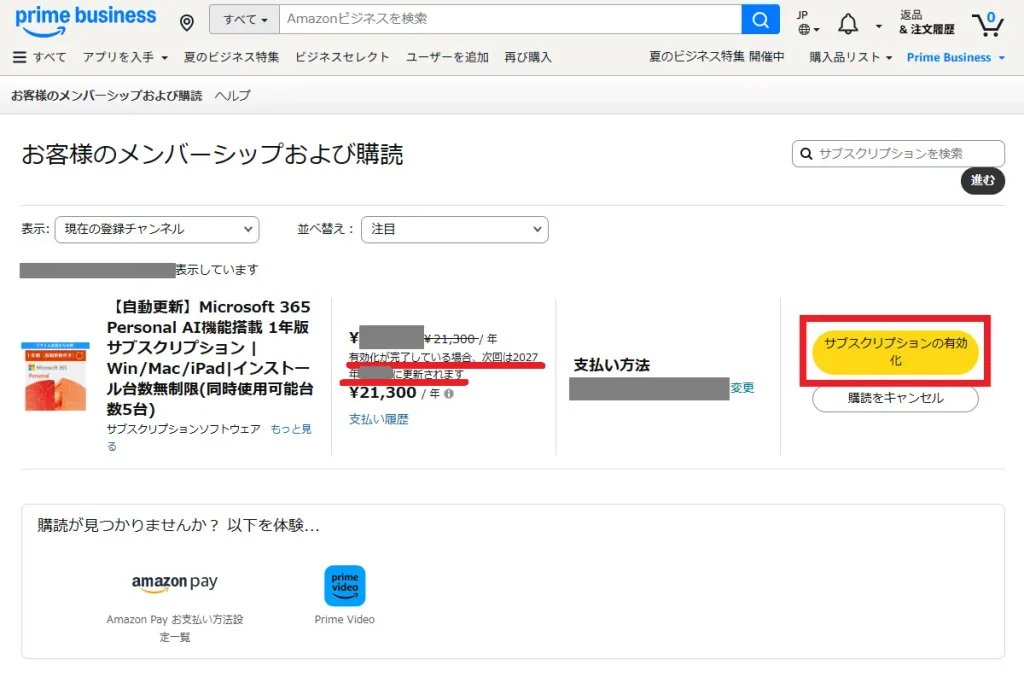Click the prime business logo
This screenshot has width=1024, height=683.
point(86,20)
